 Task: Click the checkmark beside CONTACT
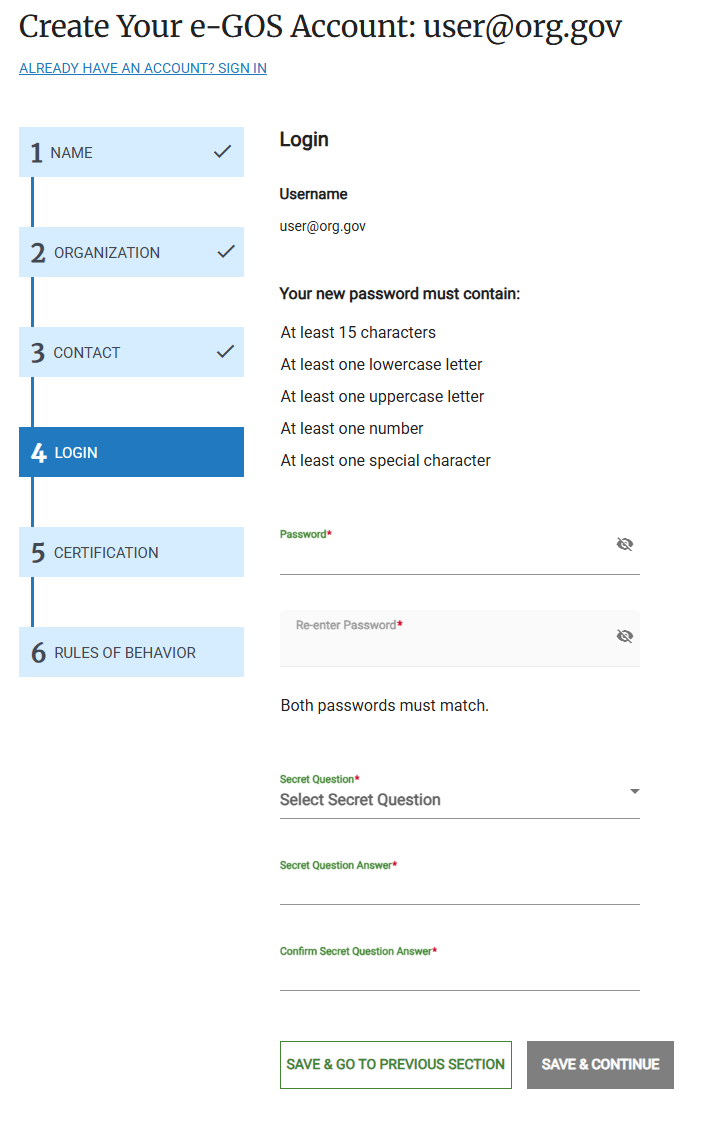225,352
